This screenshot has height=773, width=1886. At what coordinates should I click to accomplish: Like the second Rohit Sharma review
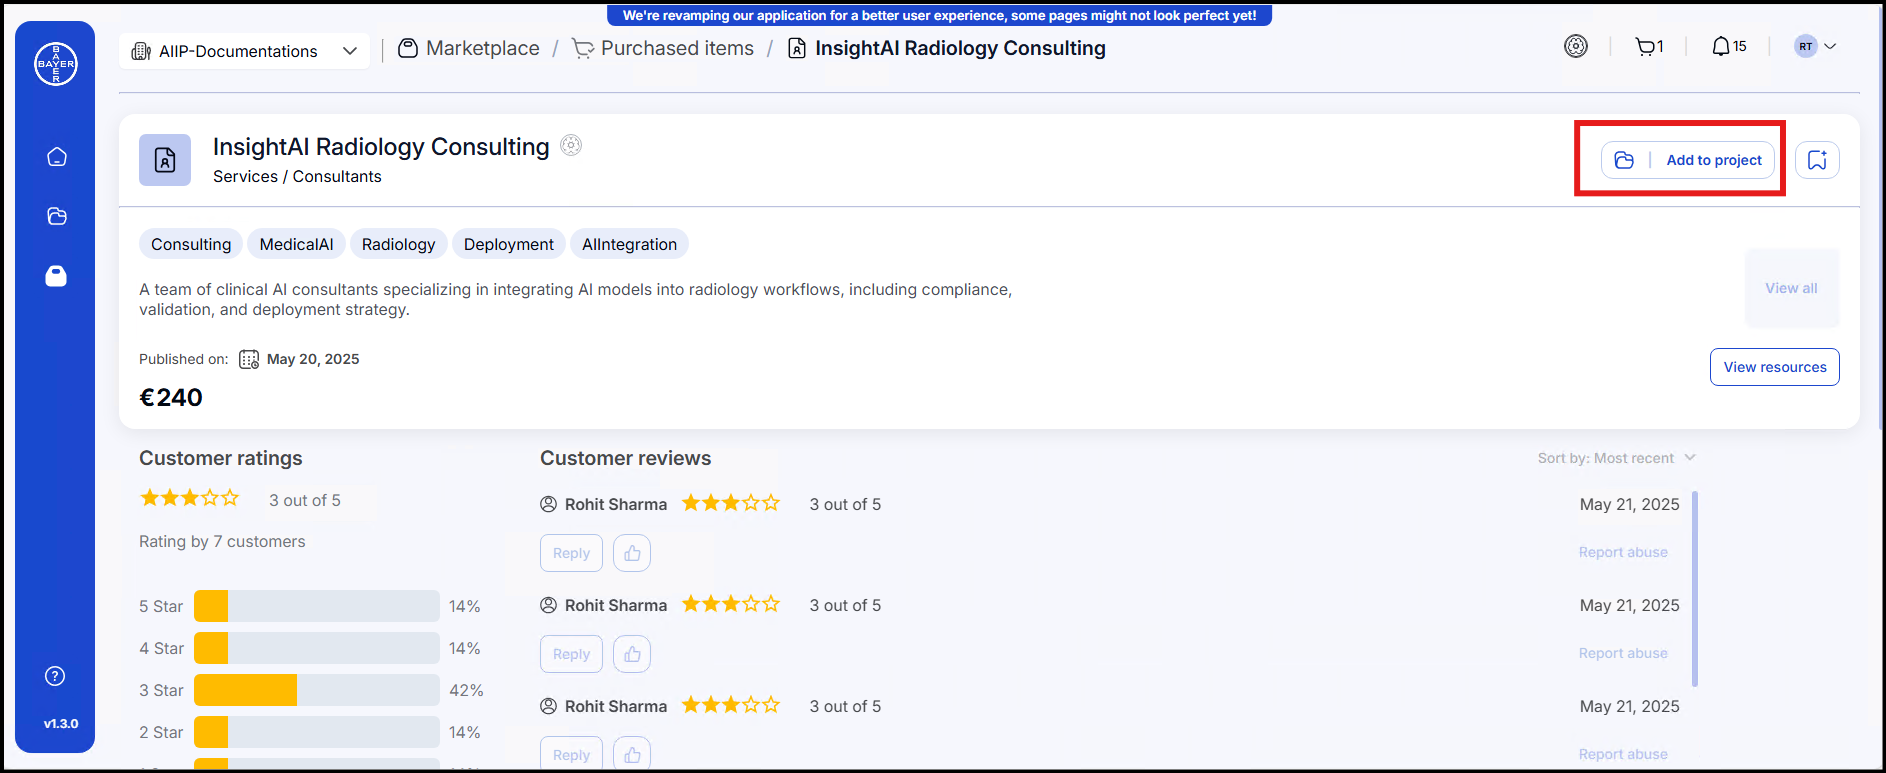tap(632, 654)
